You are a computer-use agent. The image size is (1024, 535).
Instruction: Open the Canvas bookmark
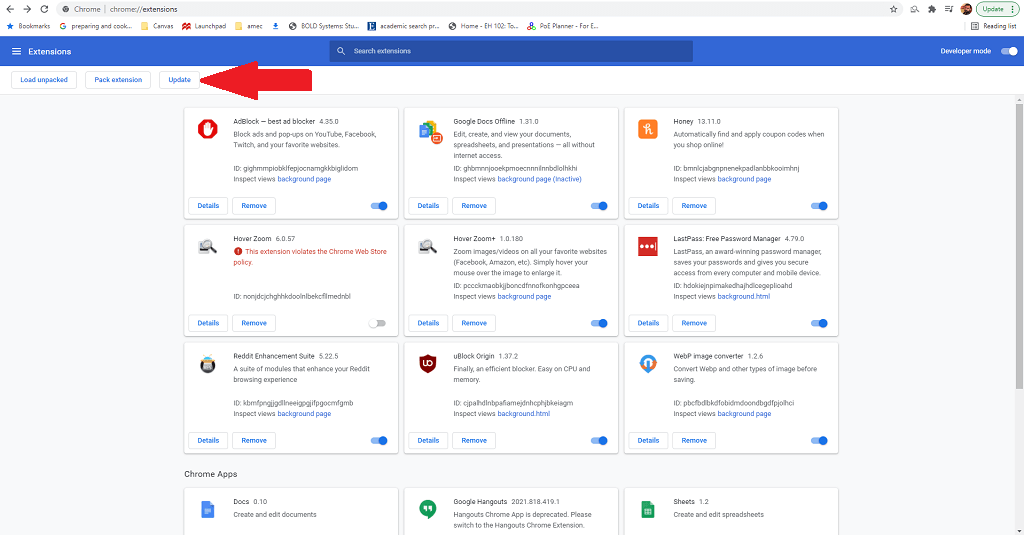pyautogui.click(x=158, y=26)
